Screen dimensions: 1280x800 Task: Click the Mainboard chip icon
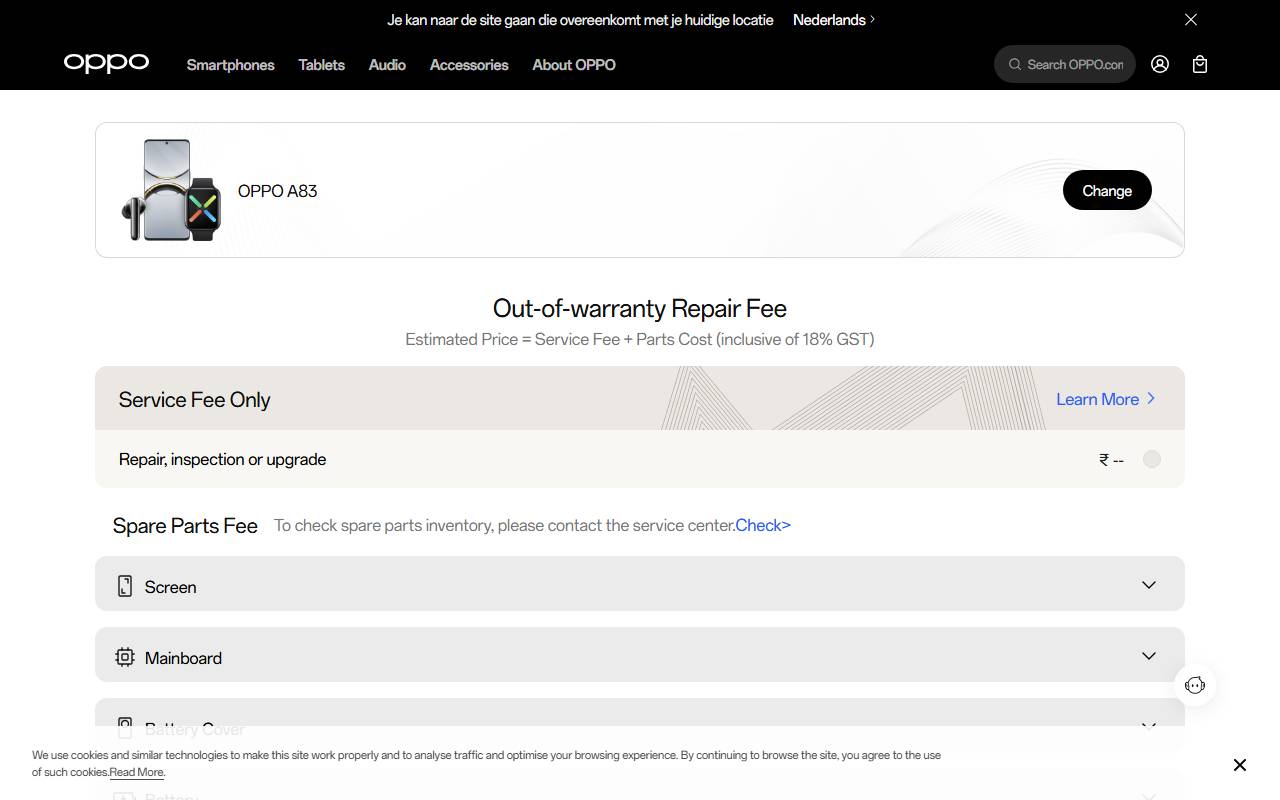pyautogui.click(x=125, y=657)
